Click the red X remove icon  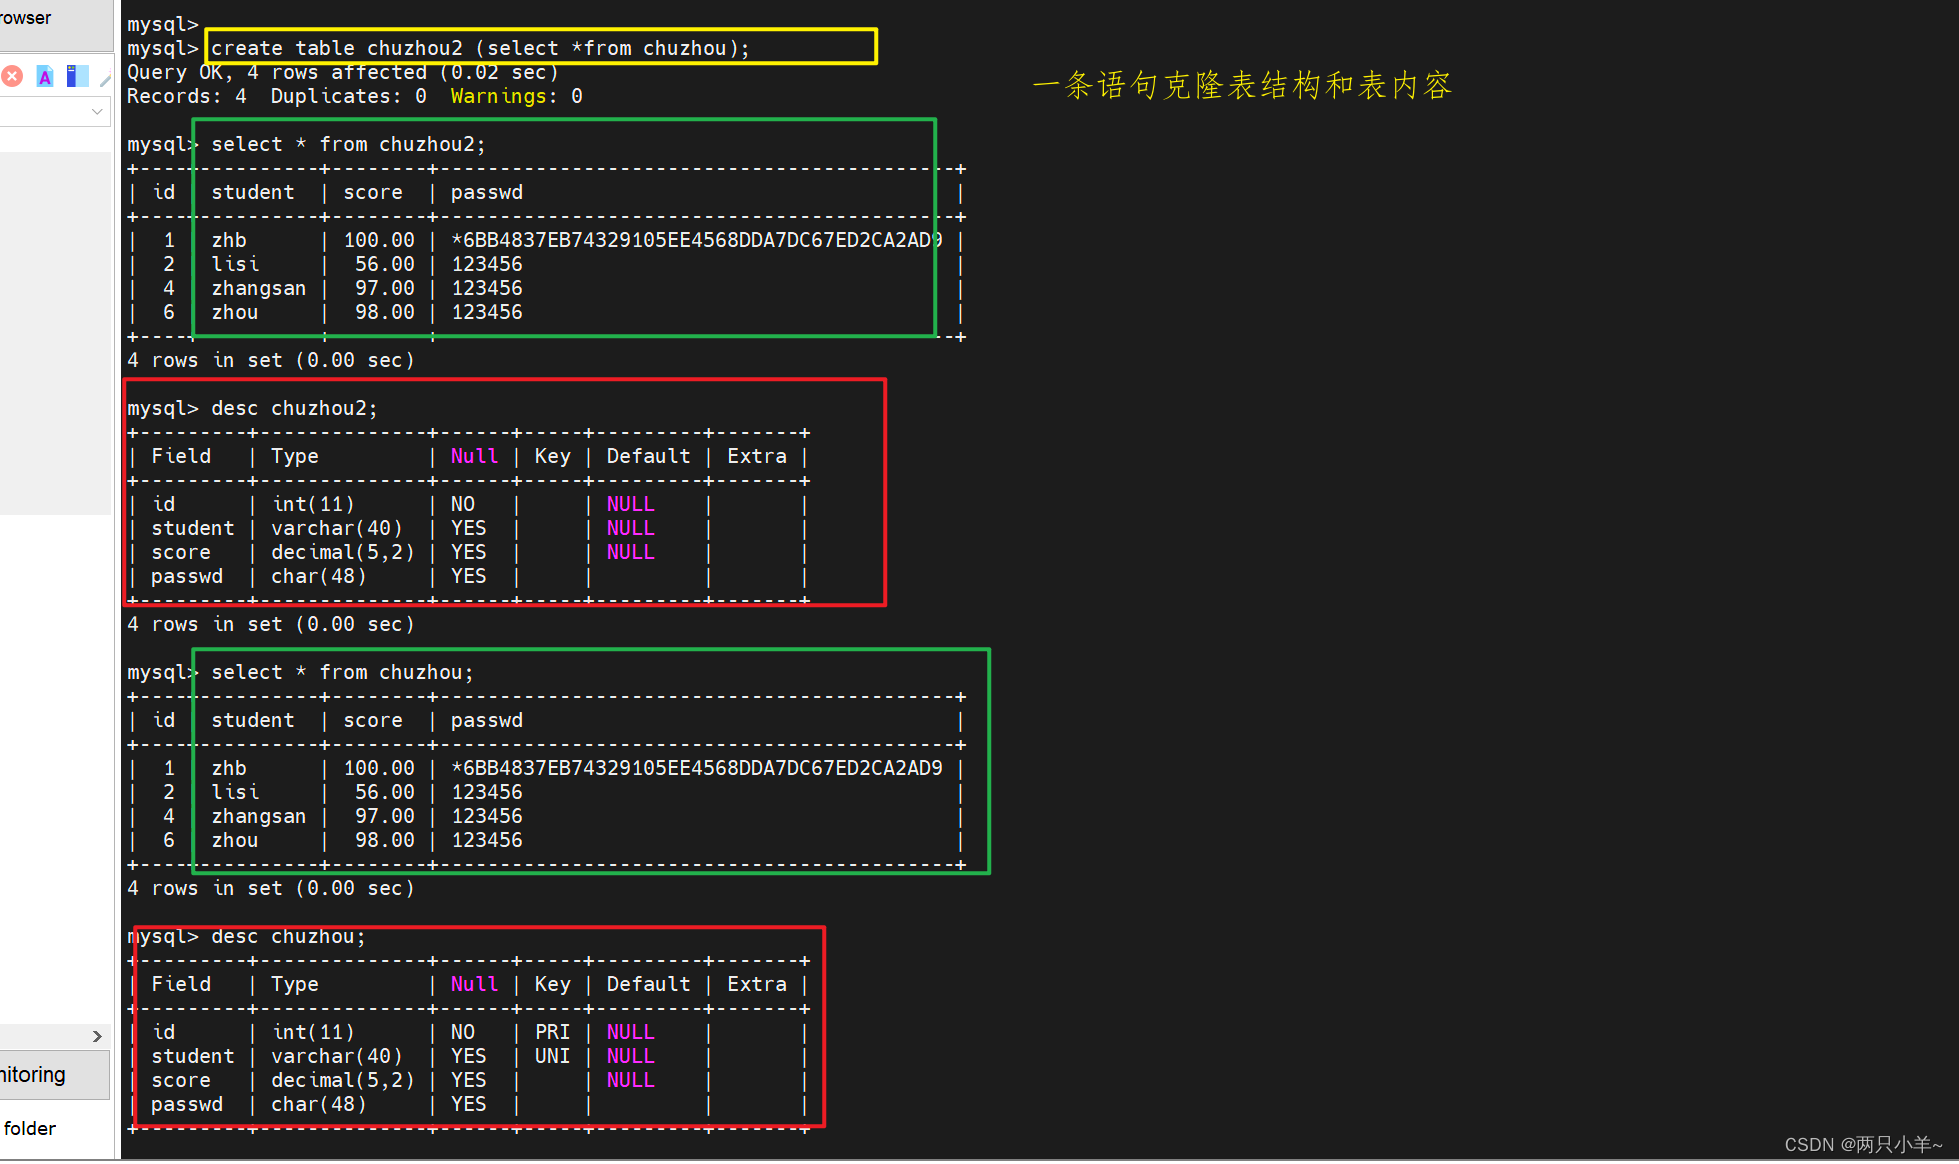point(12,76)
